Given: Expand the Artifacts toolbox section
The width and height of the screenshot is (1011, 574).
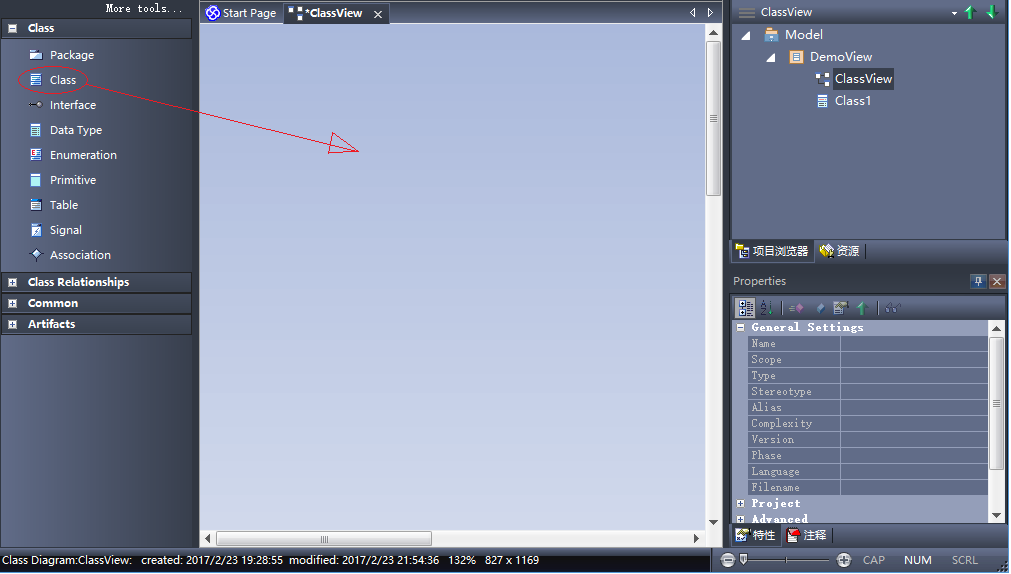Looking at the screenshot, I should 12,324.
